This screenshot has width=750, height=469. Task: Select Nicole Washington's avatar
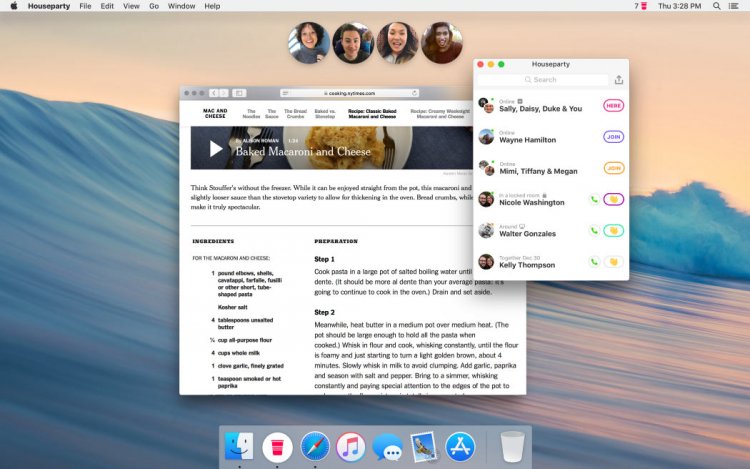point(486,199)
